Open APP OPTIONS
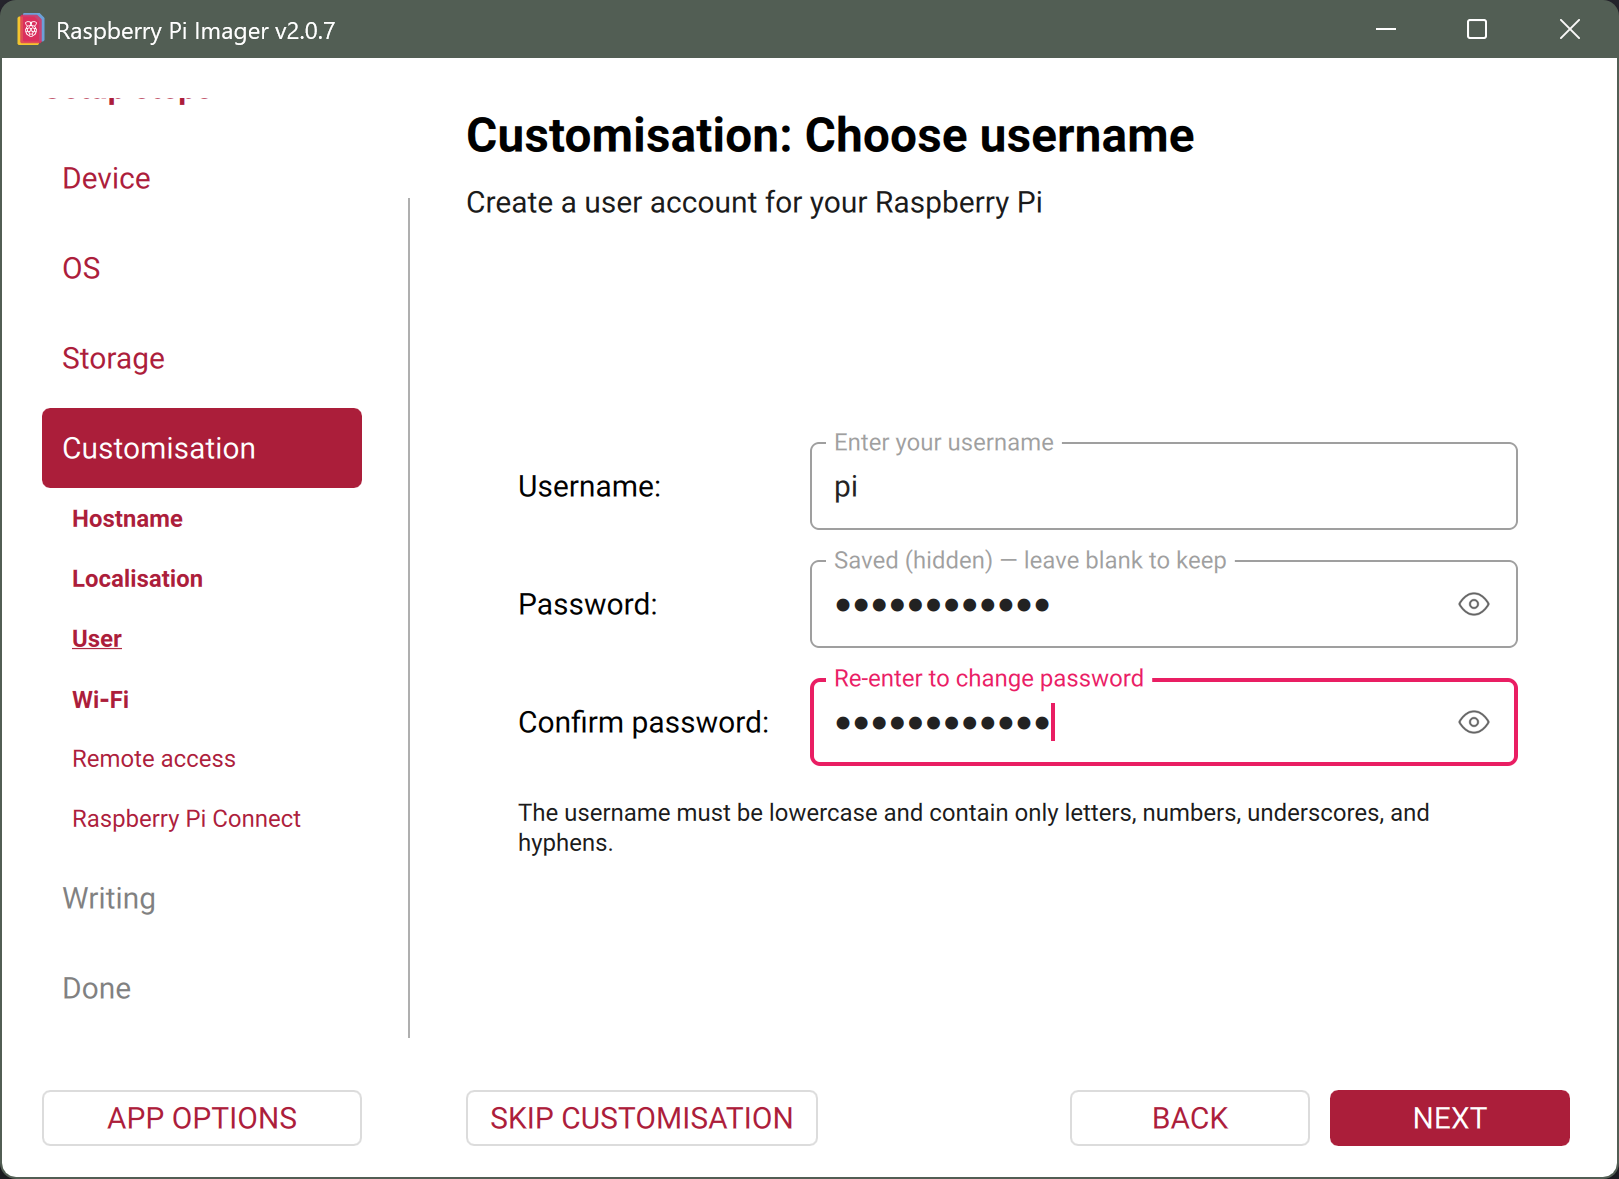This screenshot has height=1179, width=1619. (201, 1118)
